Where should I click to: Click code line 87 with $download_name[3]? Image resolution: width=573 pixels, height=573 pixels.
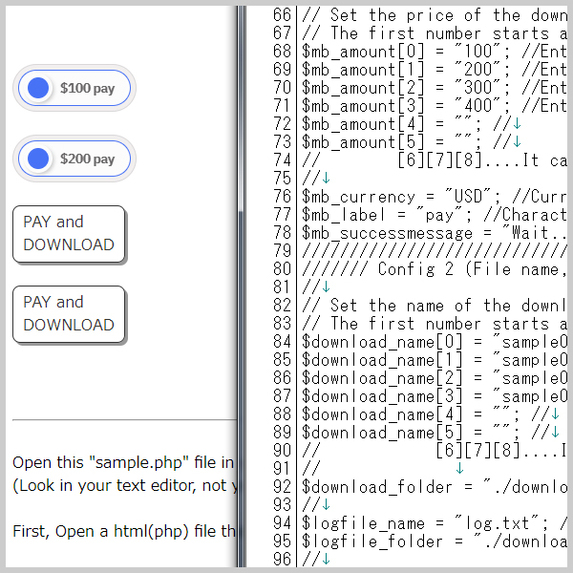(x=434, y=396)
